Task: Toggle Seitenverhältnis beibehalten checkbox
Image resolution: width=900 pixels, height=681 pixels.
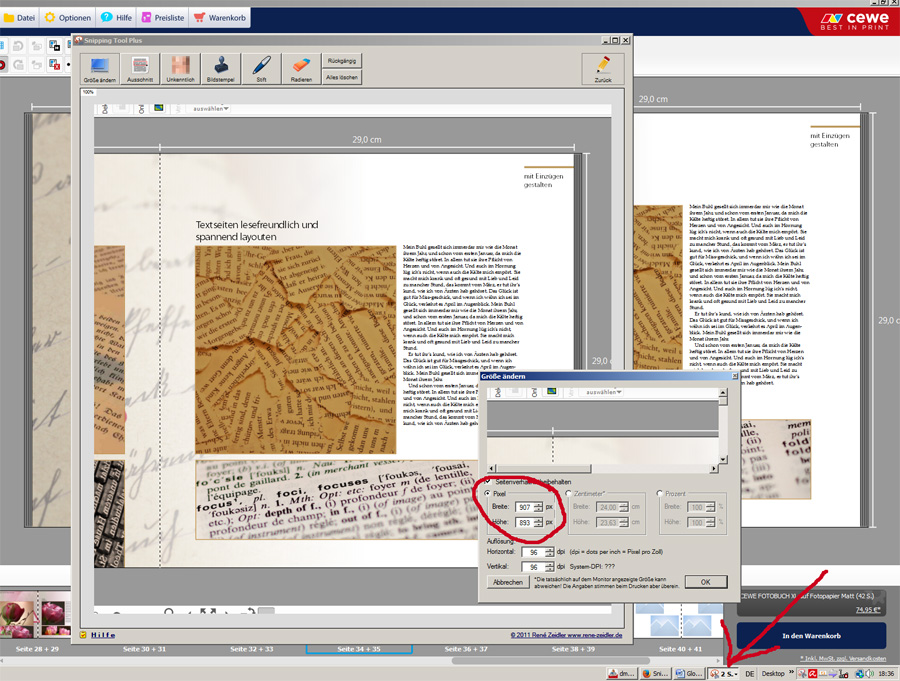Action: [489, 482]
